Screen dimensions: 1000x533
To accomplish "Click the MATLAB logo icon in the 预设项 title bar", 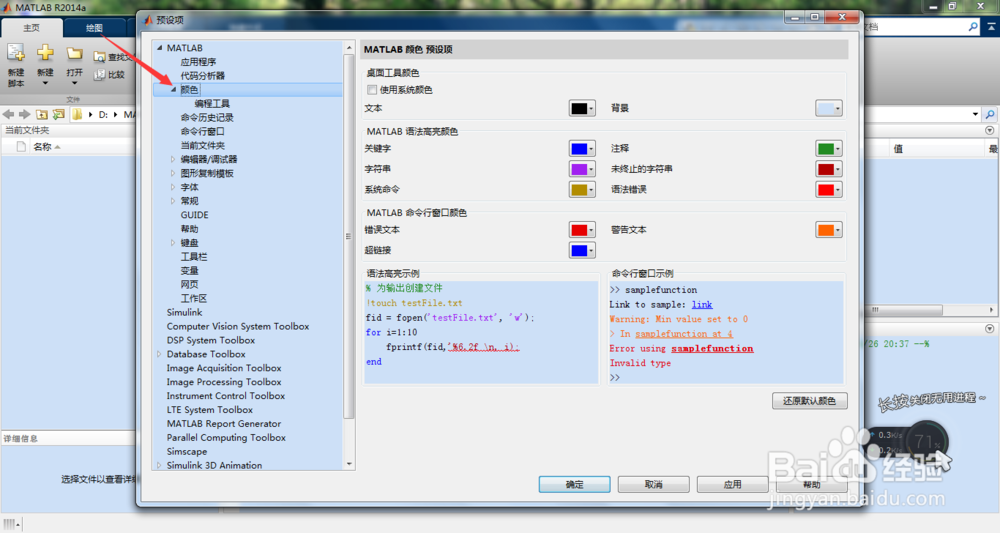I will (x=148, y=20).
